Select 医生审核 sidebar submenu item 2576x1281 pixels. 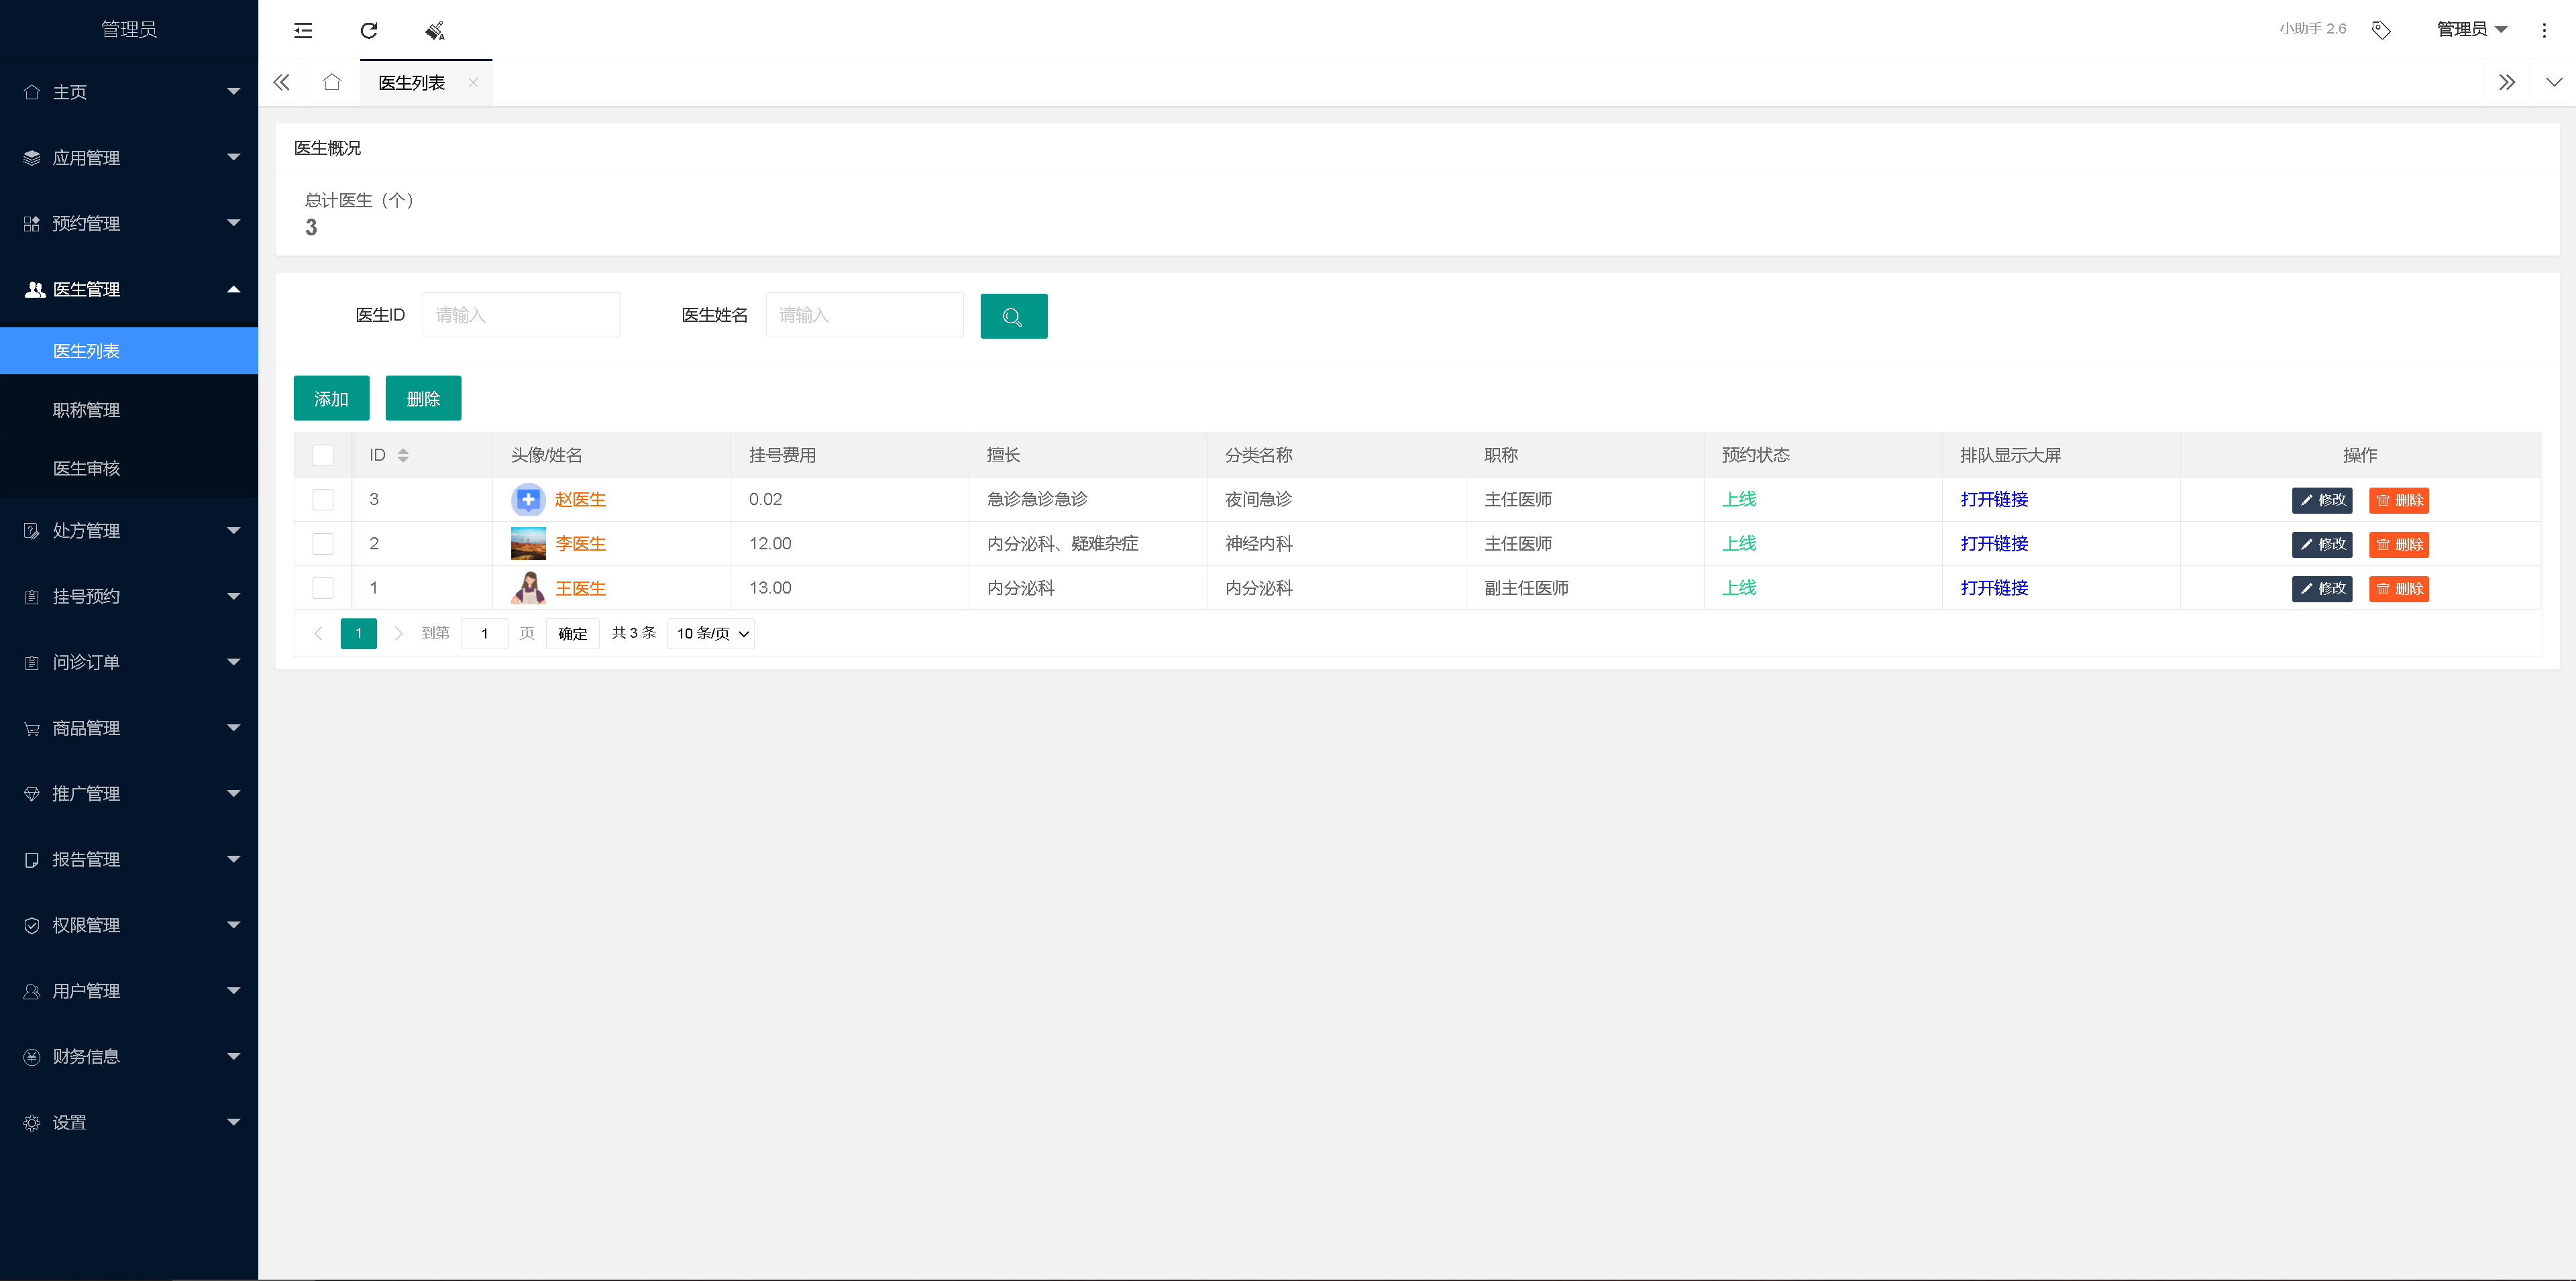coord(86,468)
